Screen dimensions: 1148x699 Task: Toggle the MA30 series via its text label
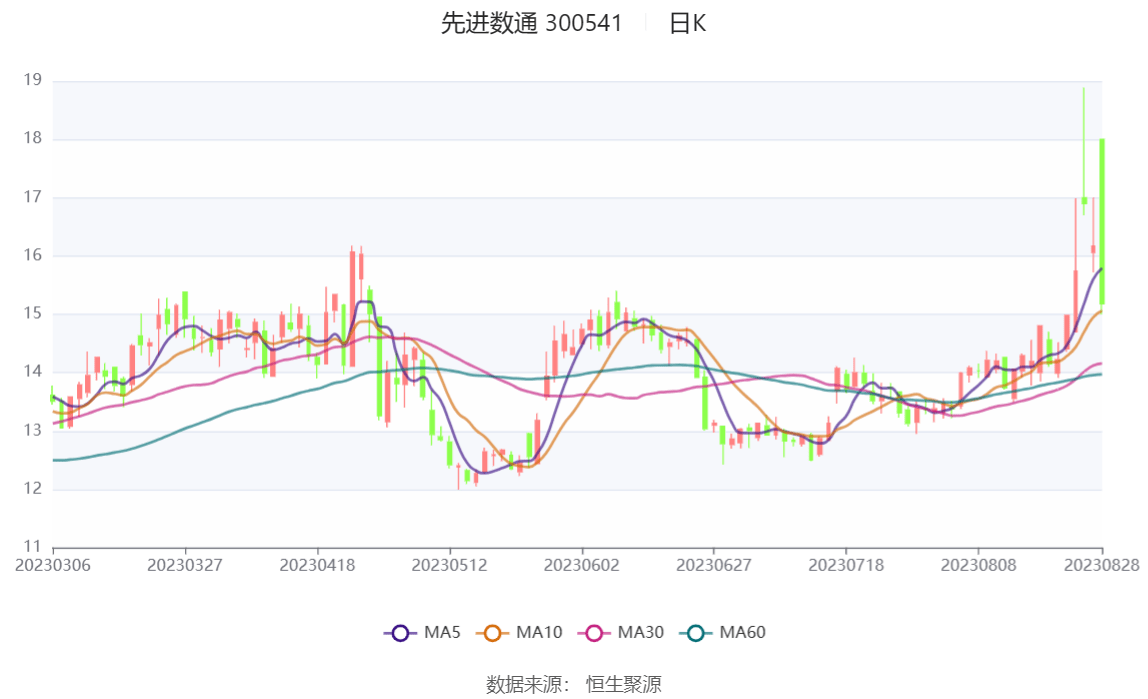640,633
